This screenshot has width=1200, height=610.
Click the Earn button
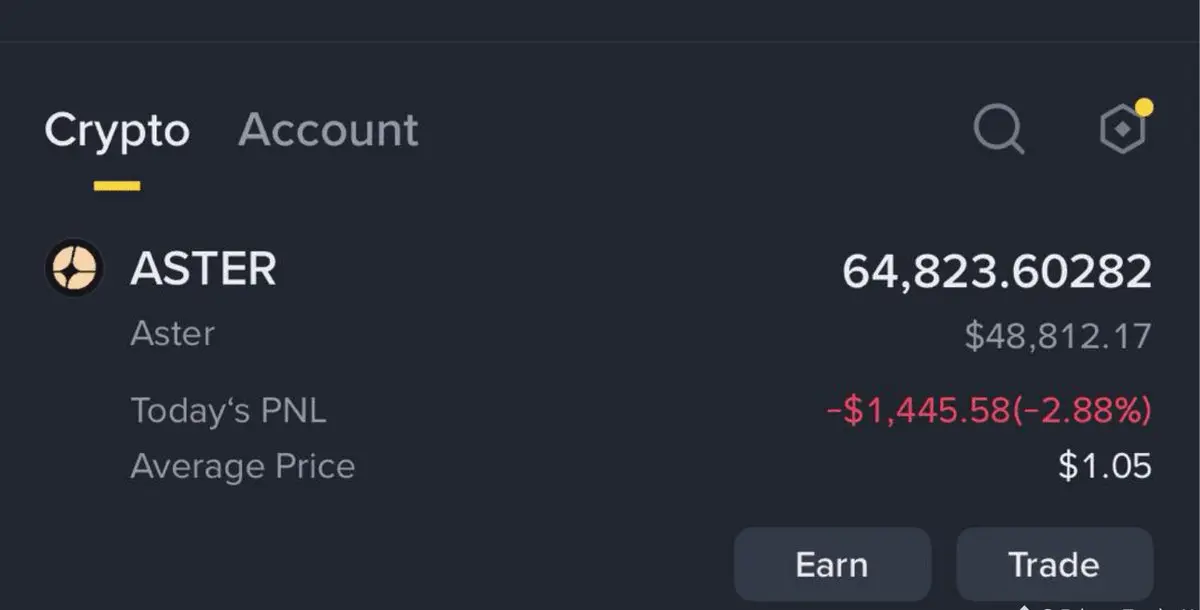coord(832,565)
